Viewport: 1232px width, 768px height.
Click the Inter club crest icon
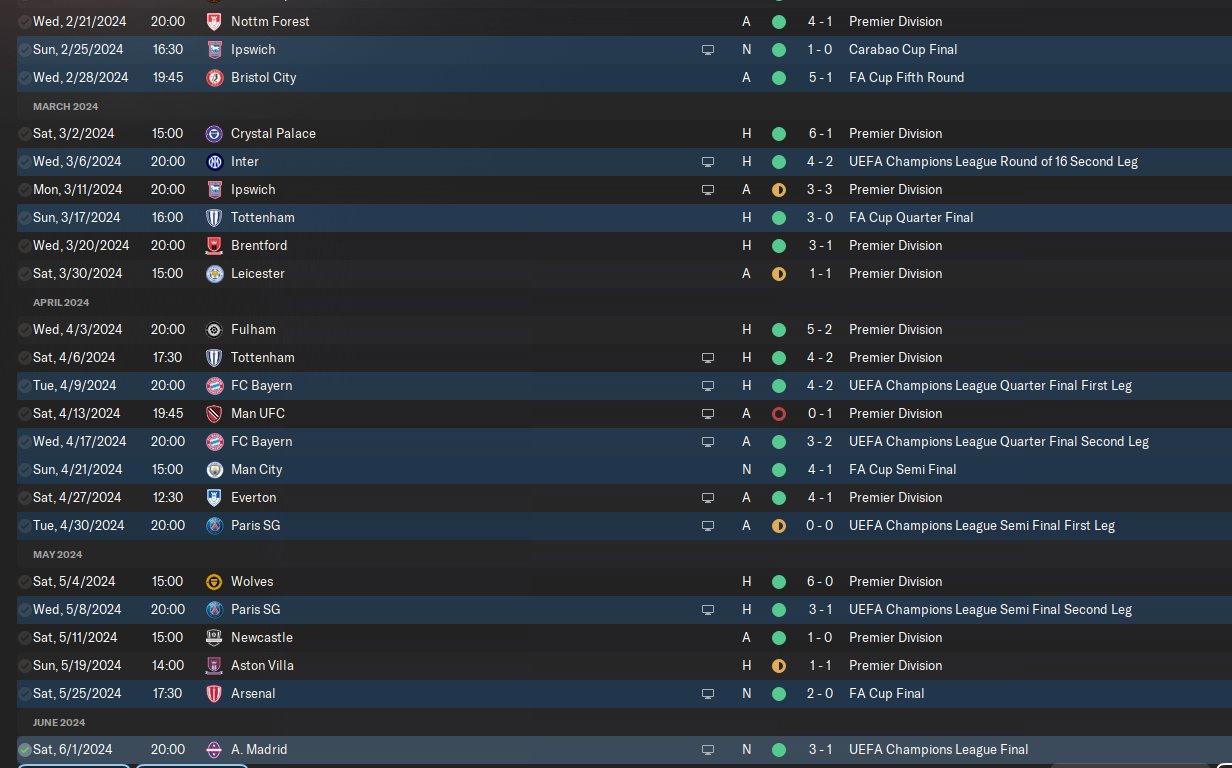click(213, 161)
